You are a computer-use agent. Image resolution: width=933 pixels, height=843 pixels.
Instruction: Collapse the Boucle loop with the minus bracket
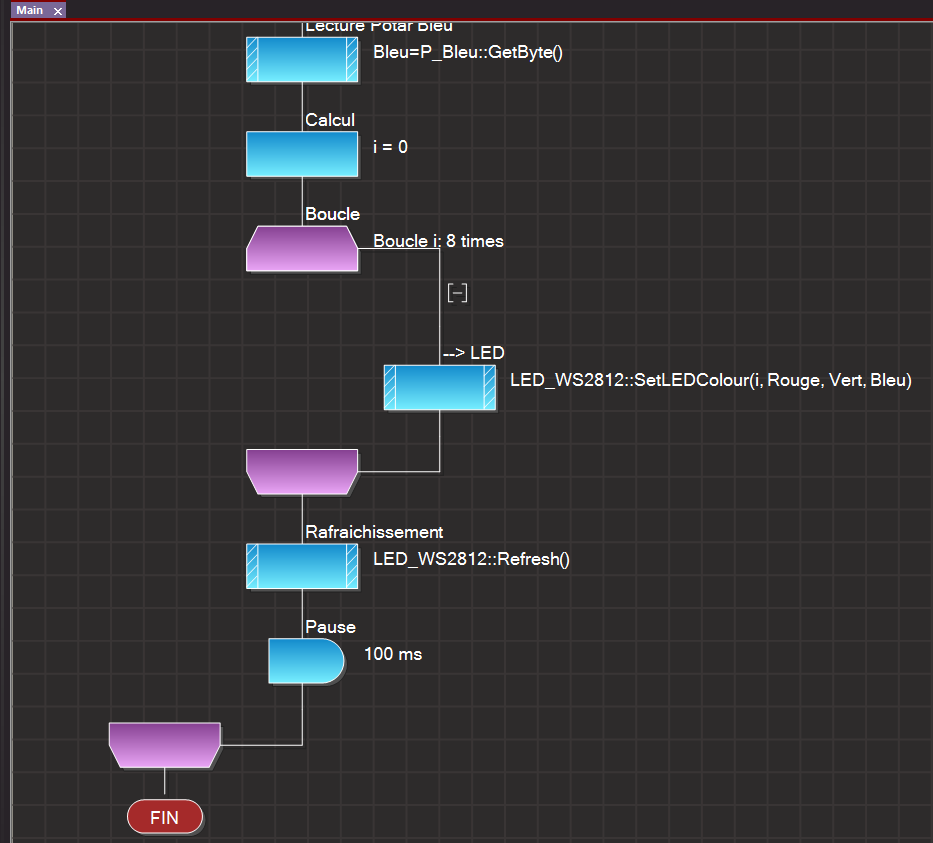coord(457,293)
